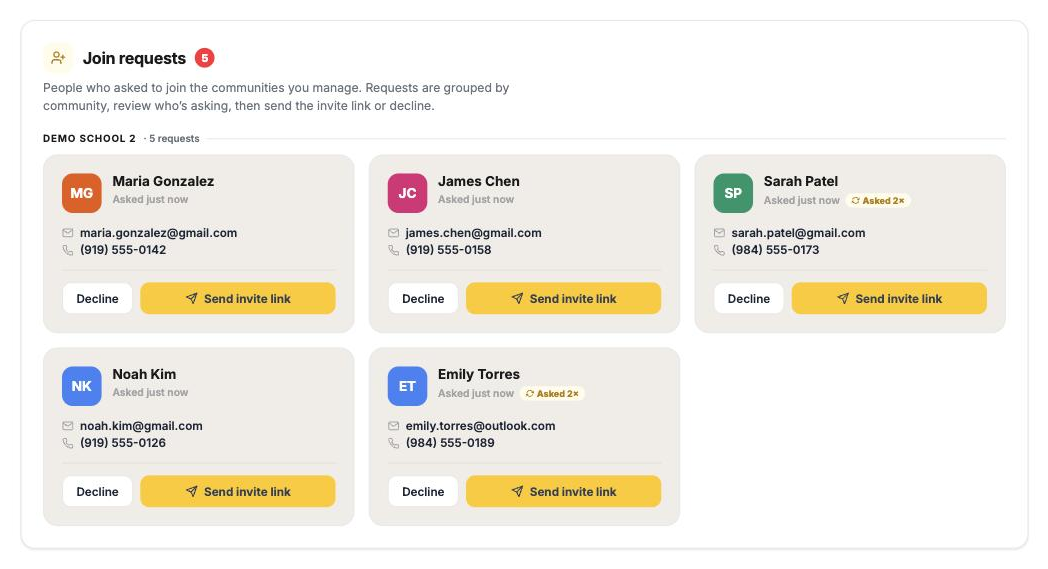Screen dimensions: 1048x569
Task: Click Maria Gonzalez's MG avatar
Action: point(82,193)
